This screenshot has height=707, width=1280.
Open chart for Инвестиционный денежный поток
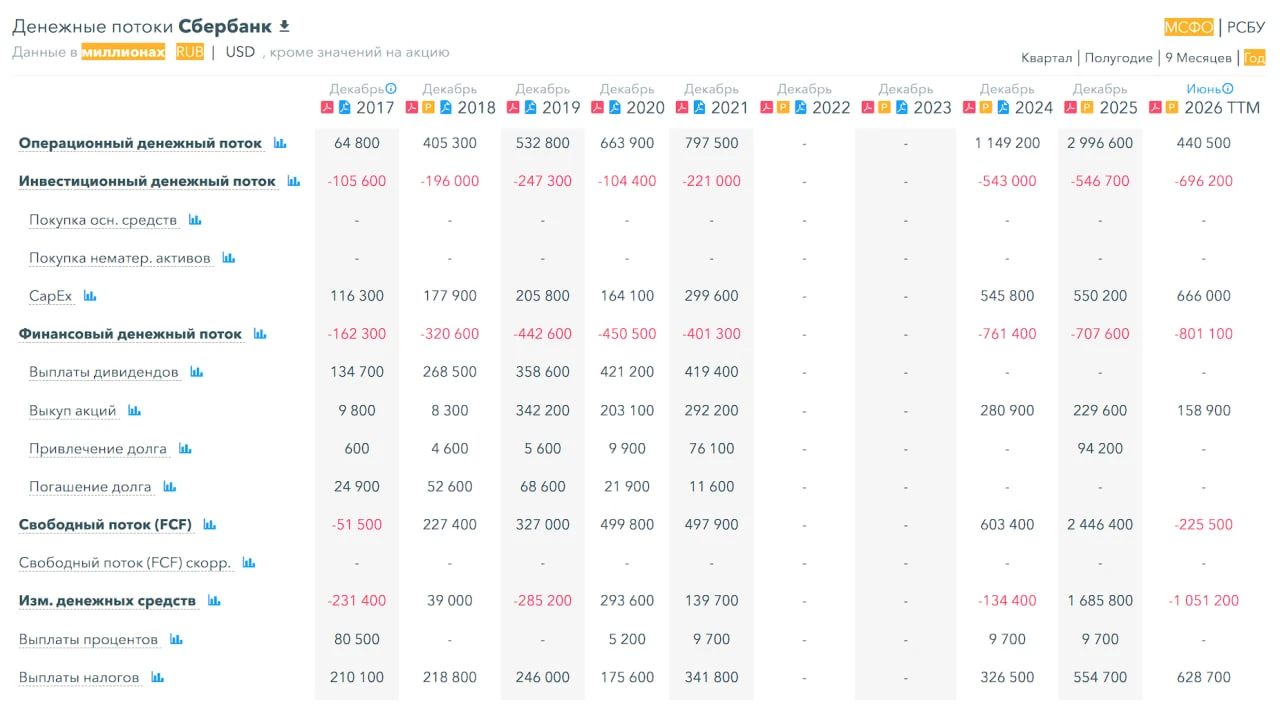coord(294,181)
